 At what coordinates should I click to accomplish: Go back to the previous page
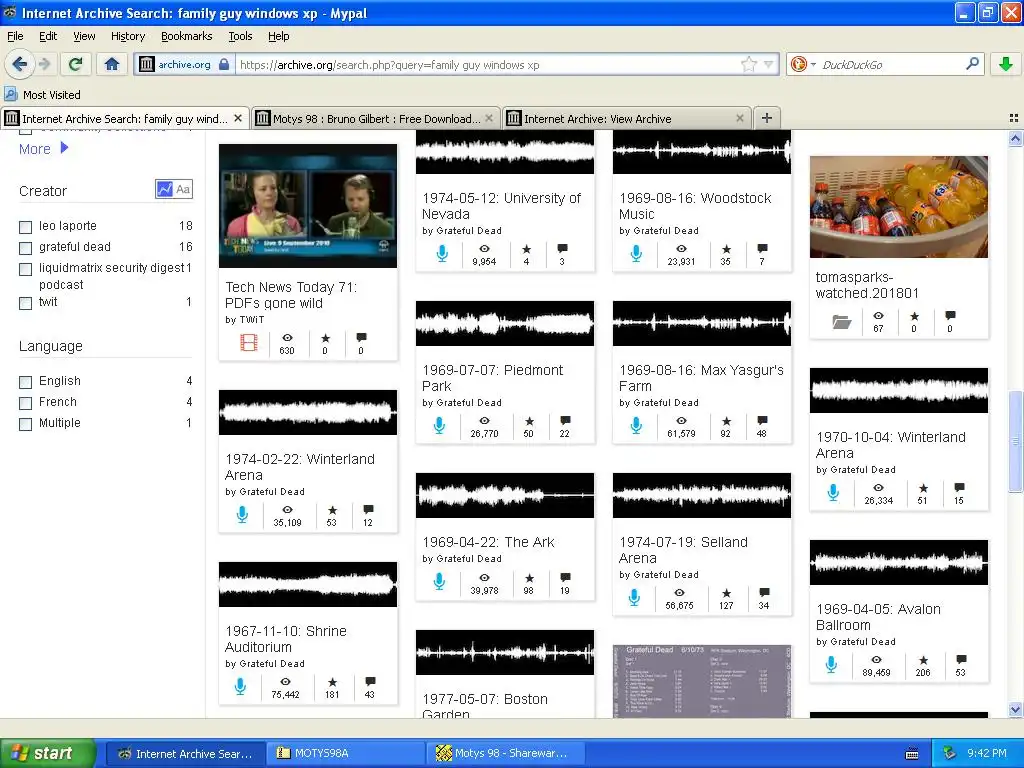19,64
